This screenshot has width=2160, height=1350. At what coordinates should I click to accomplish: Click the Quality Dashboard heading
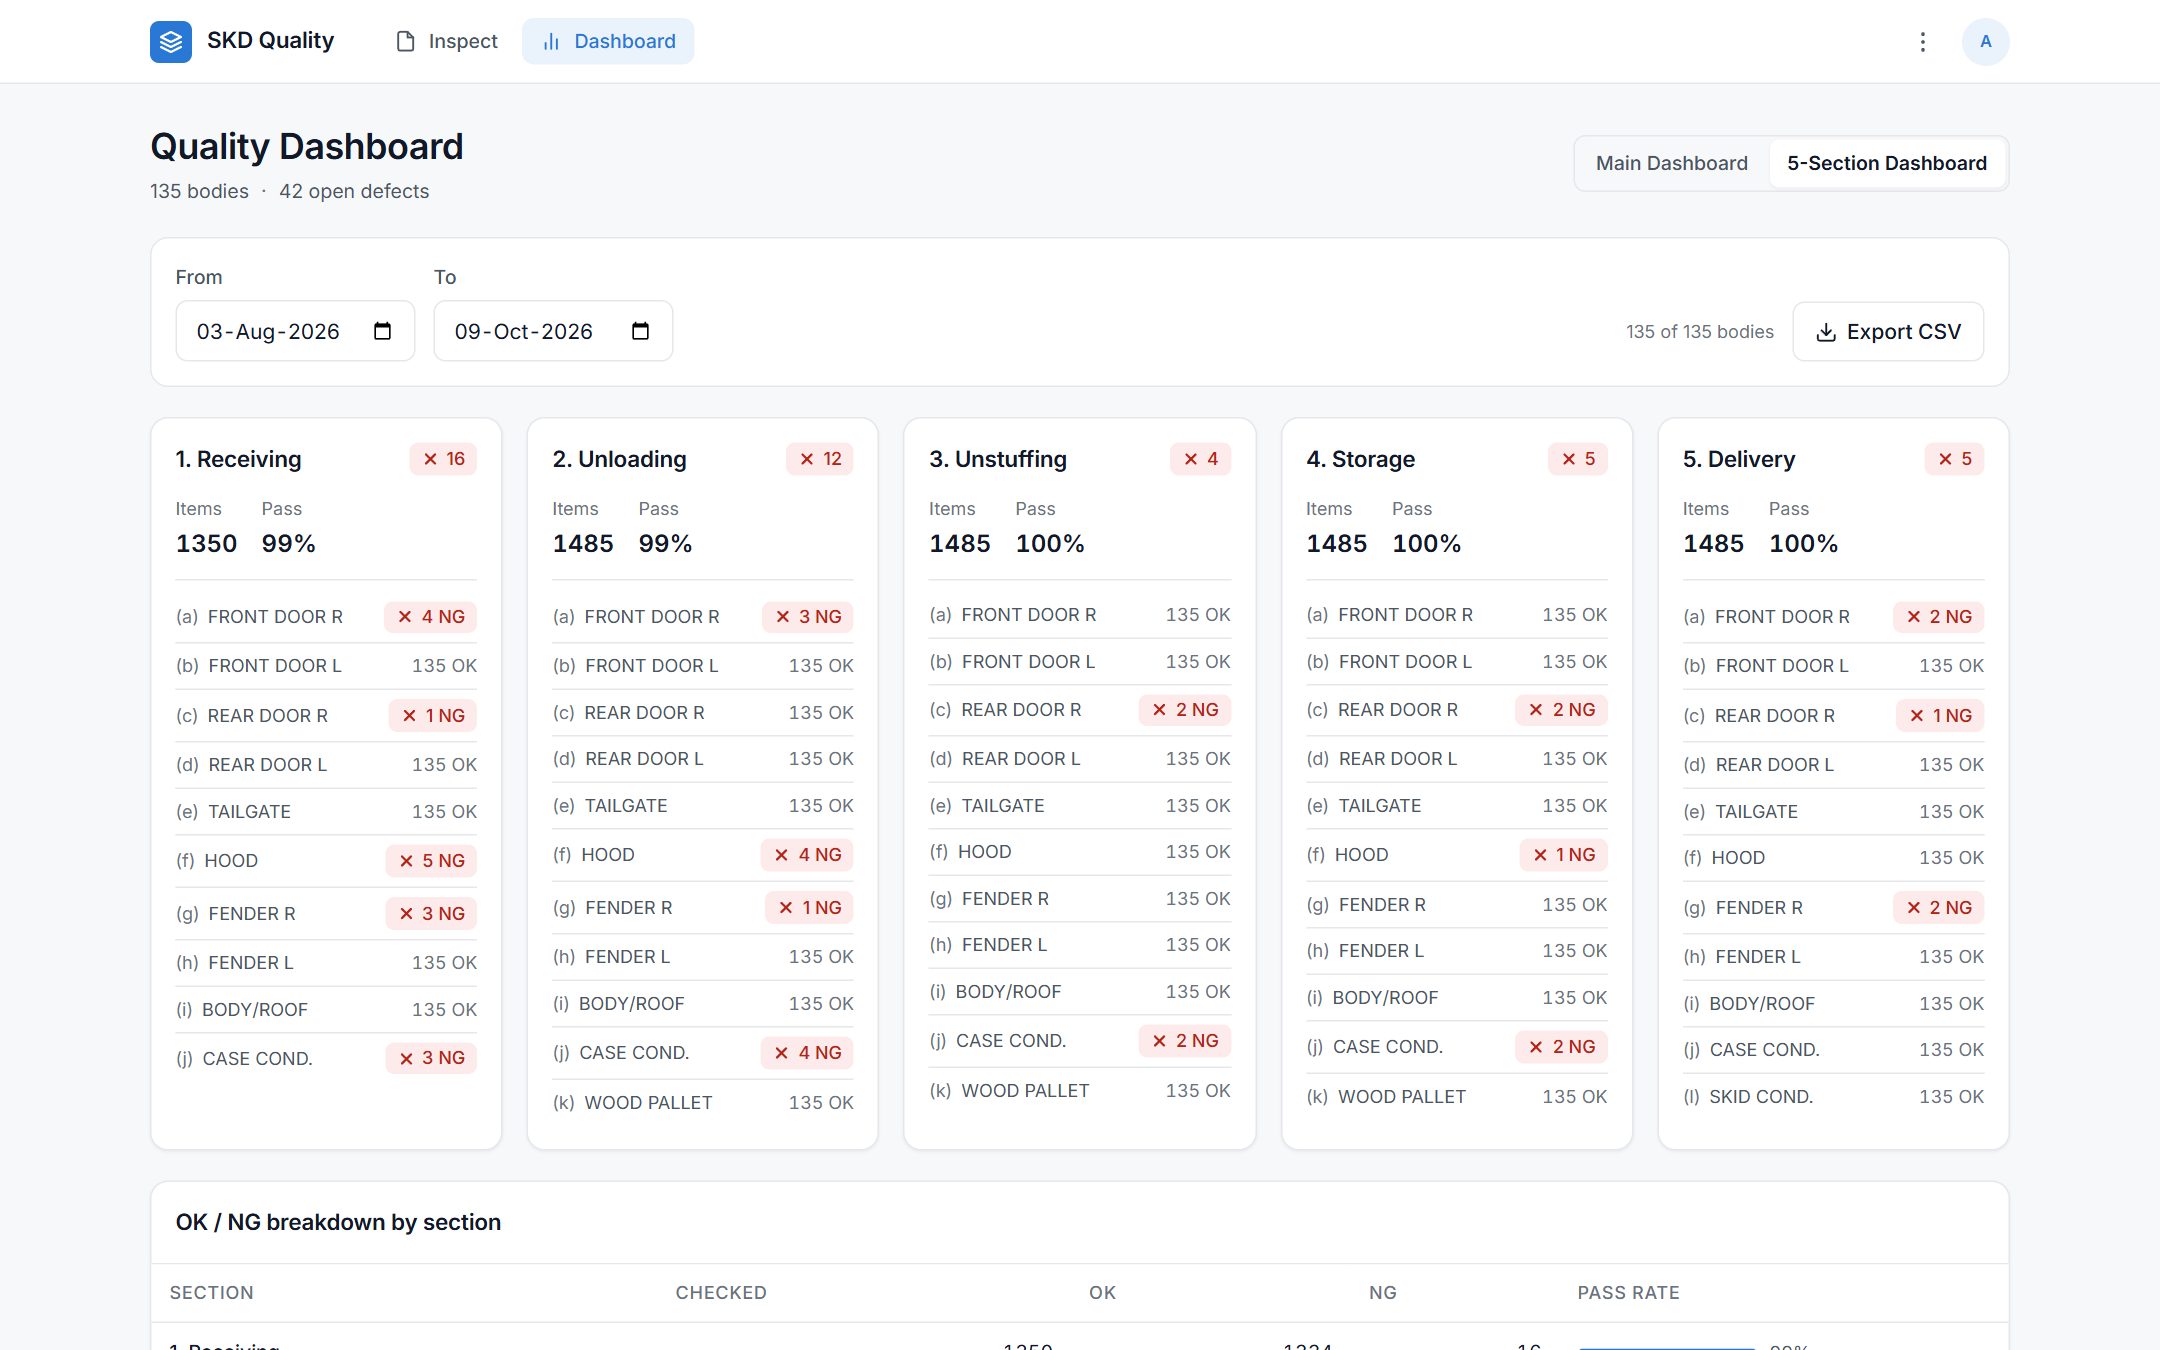click(x=306, y=147)
